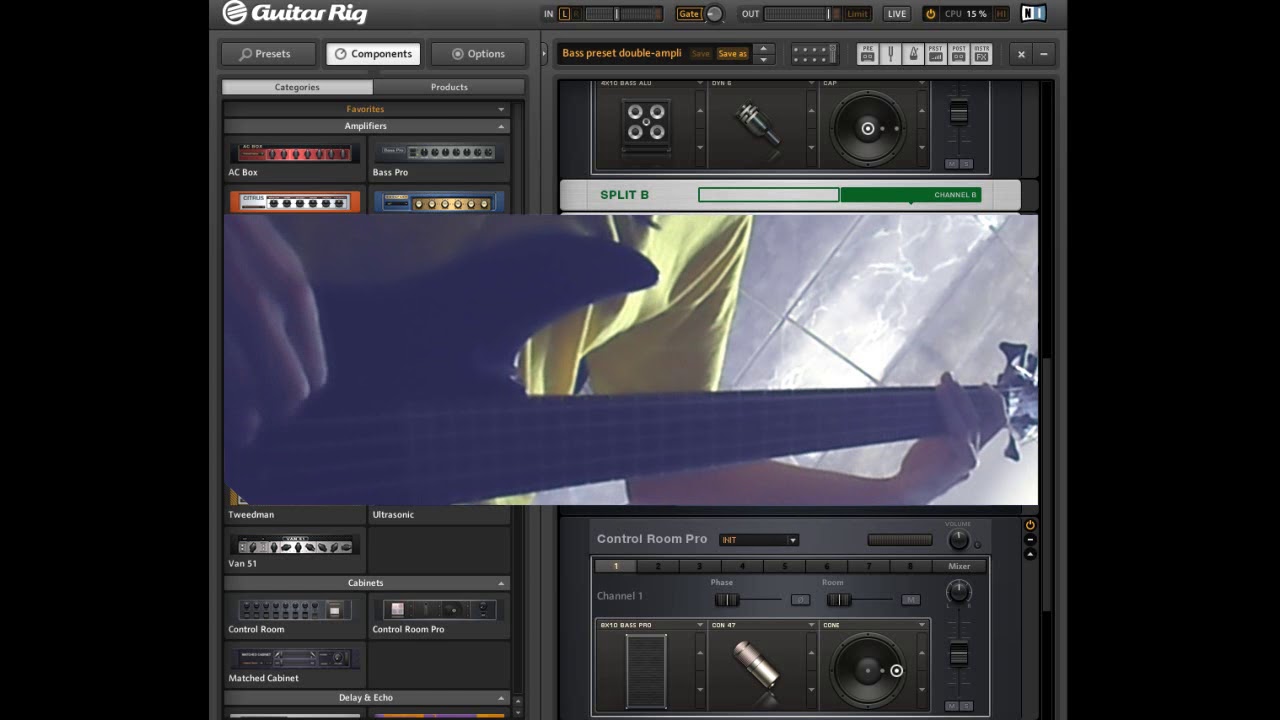Toggle LIVE view mode
The width and height of the screenshot is (1280, 720).
pyautogui.click(x=897, y=14)
